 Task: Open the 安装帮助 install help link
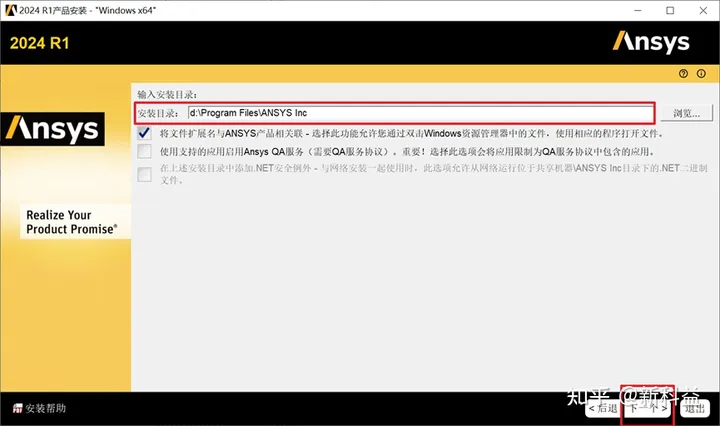(x=45, y=408)
